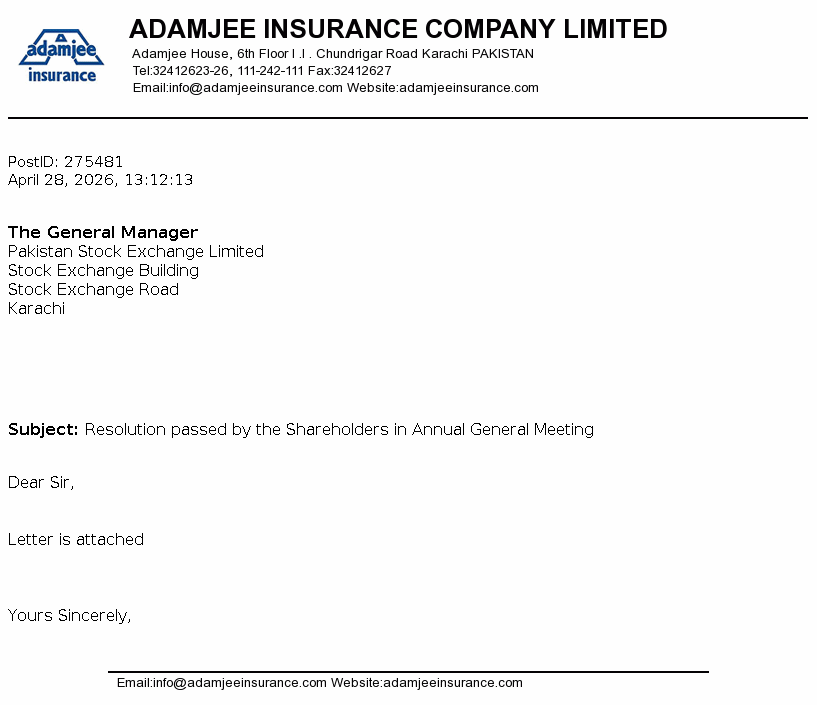Screen dimensions: 817x705
Task: Click the Adamjee Insurance logo
Action: (61, 56)
